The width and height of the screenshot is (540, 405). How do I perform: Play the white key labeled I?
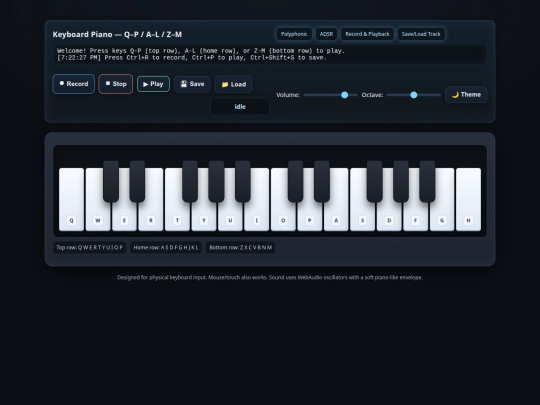(x=257, y=217)
